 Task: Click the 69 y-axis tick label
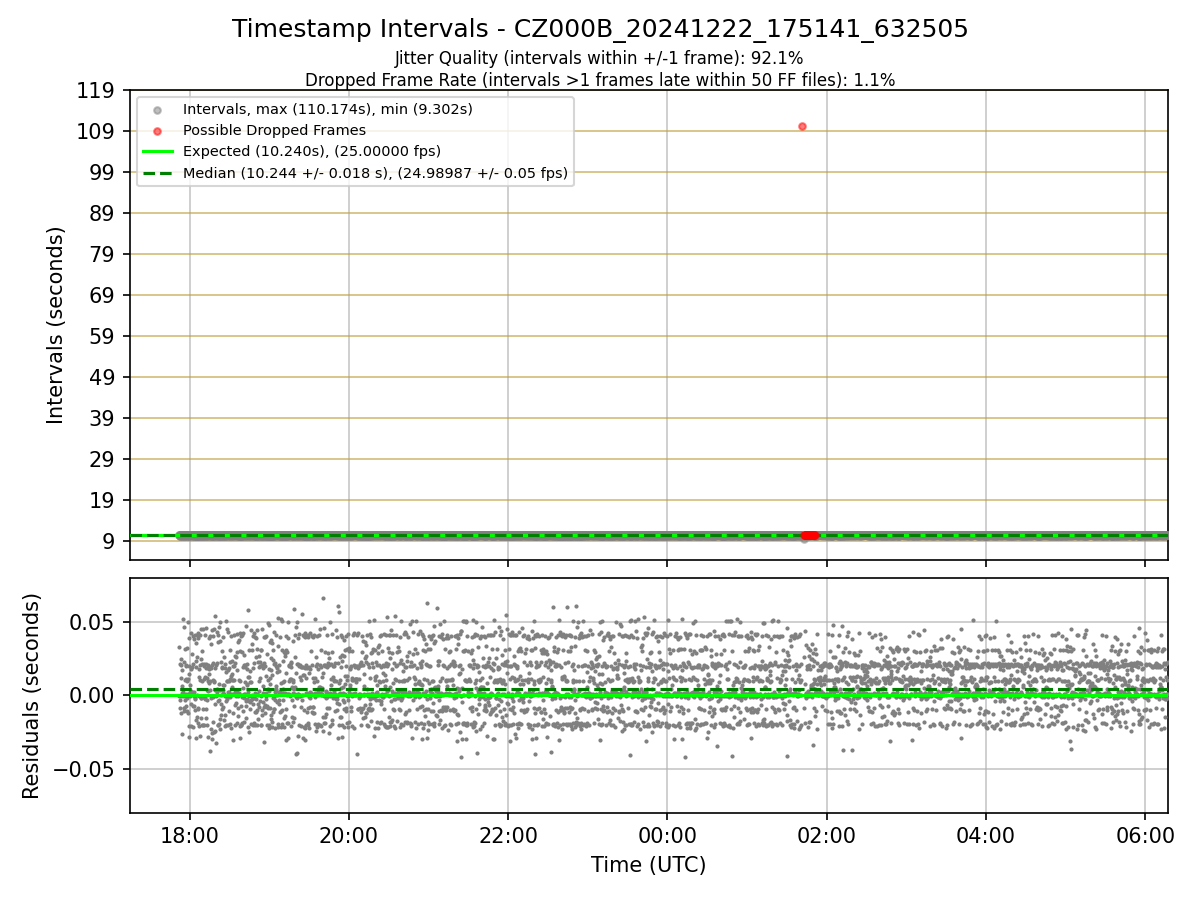click(104, 296)
